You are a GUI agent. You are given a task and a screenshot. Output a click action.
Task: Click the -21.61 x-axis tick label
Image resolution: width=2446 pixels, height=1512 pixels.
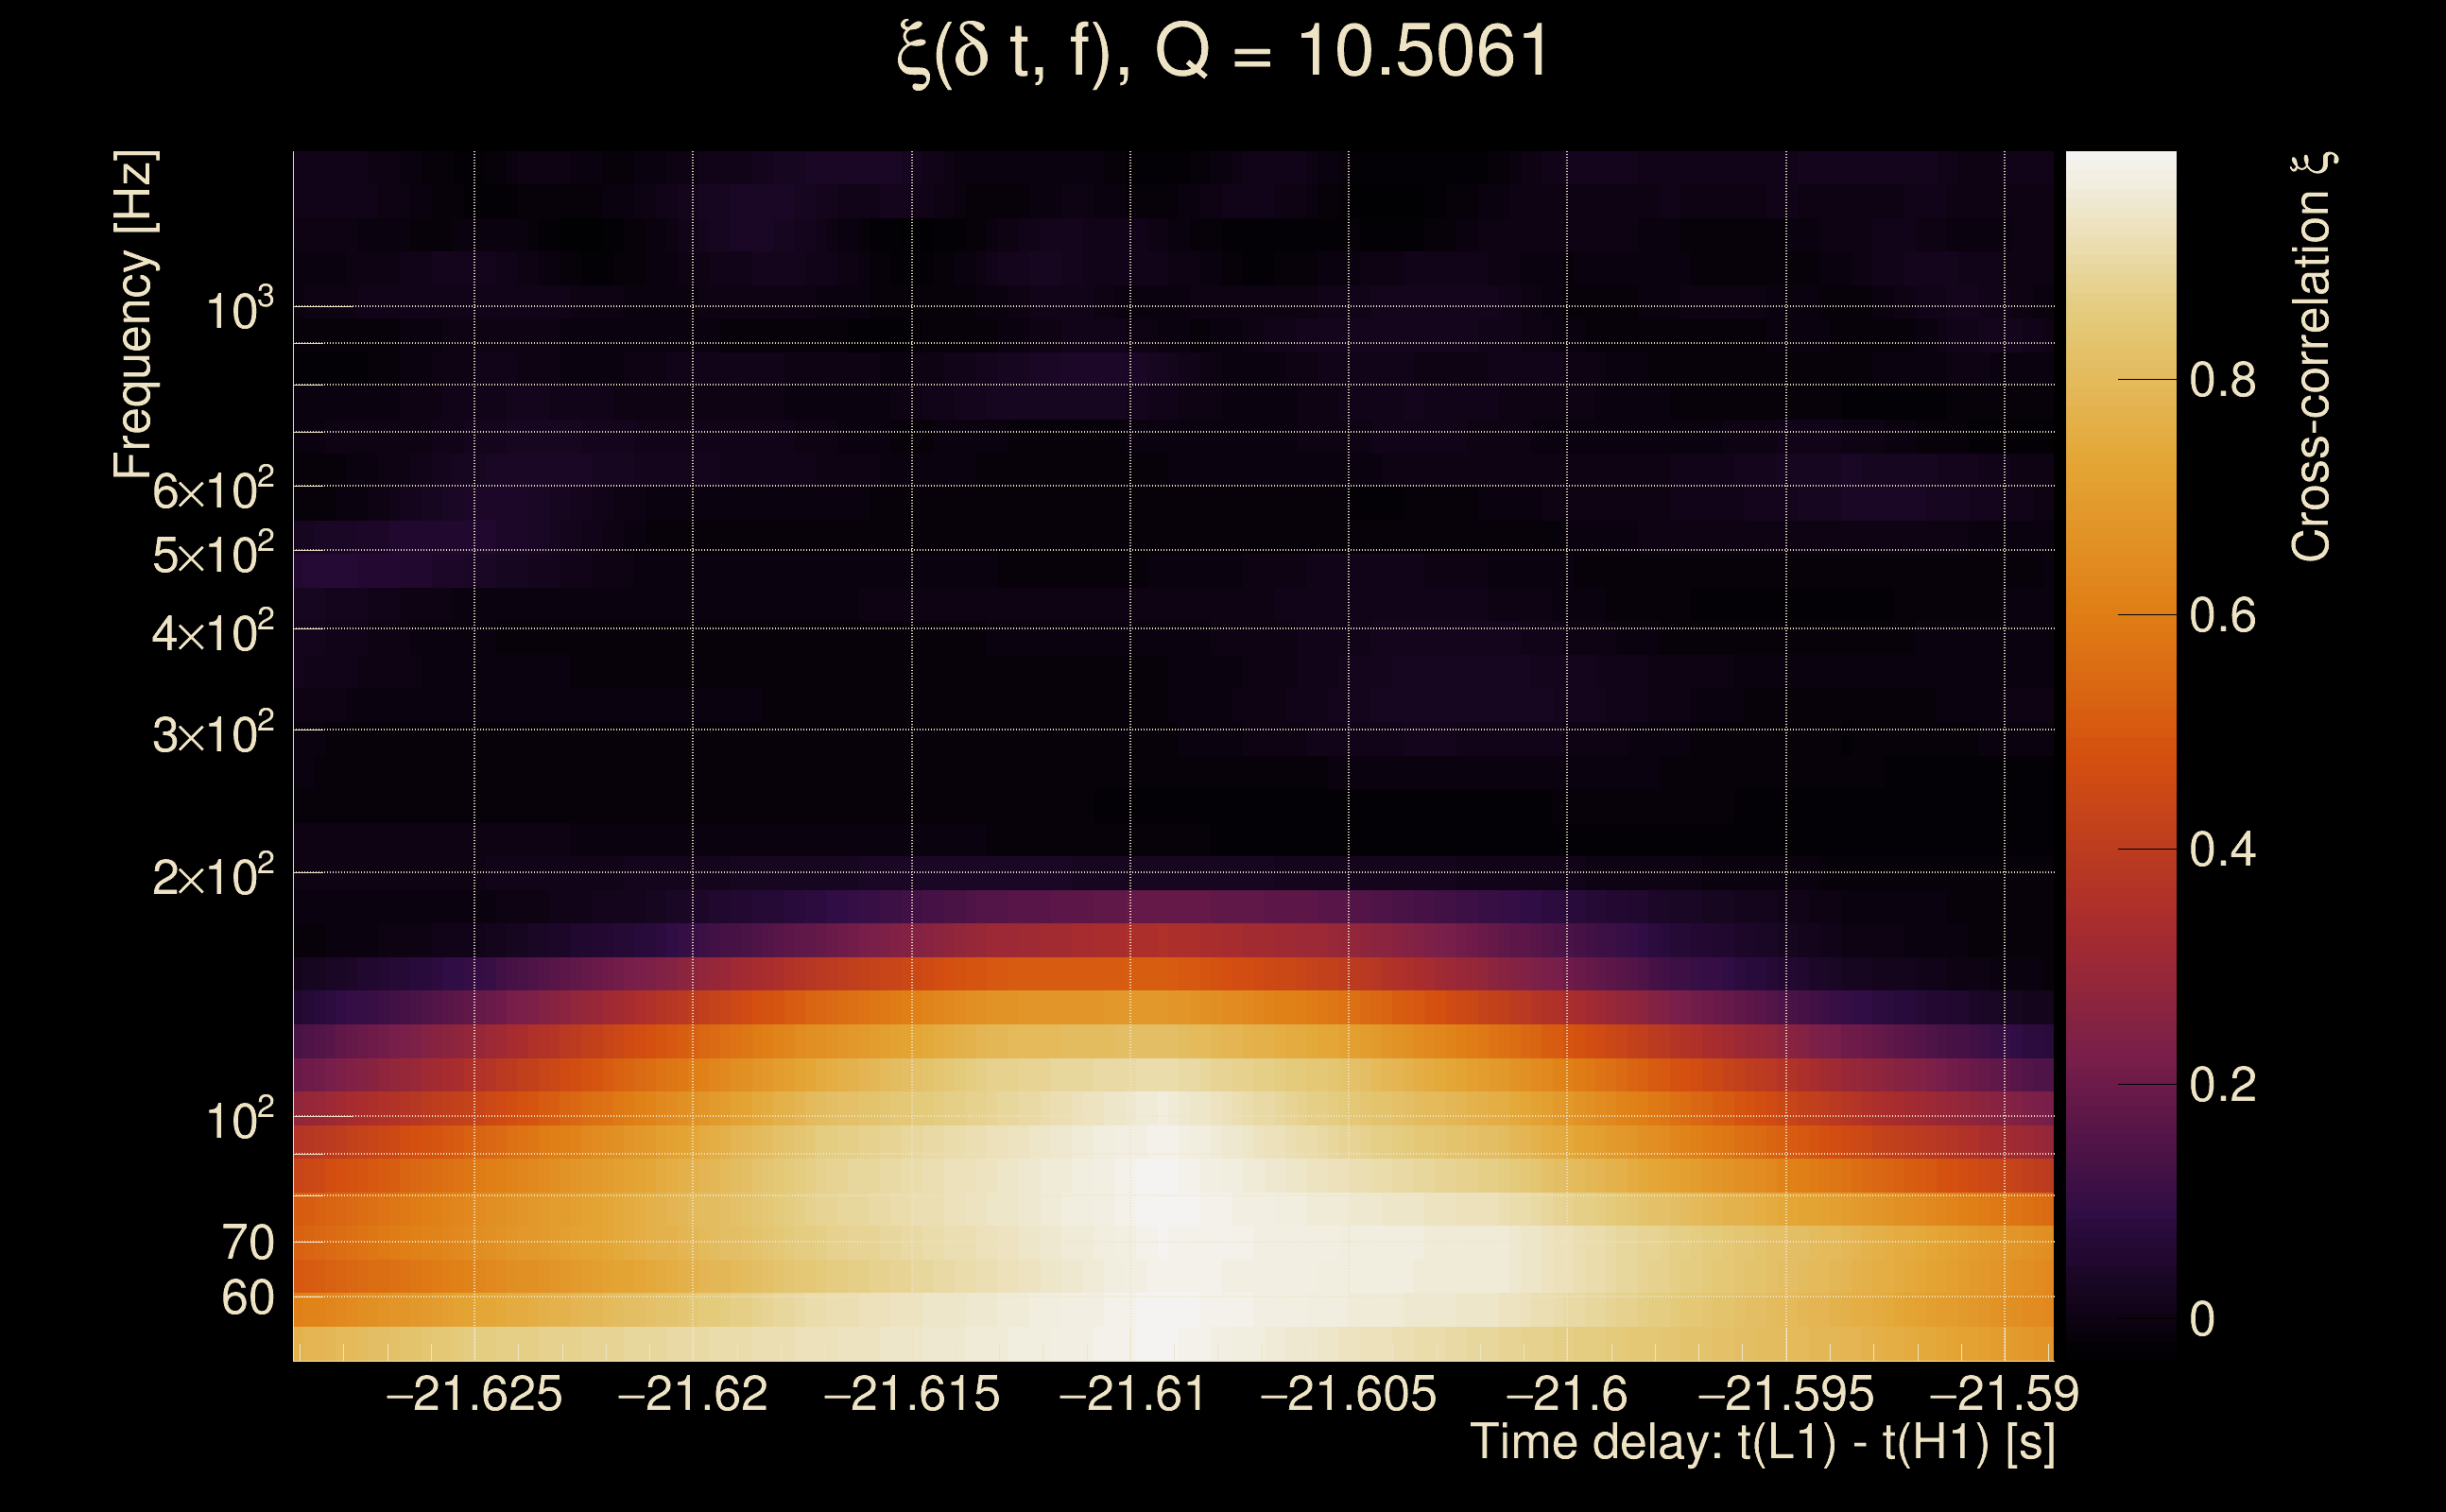[x=1132, y=1394]
